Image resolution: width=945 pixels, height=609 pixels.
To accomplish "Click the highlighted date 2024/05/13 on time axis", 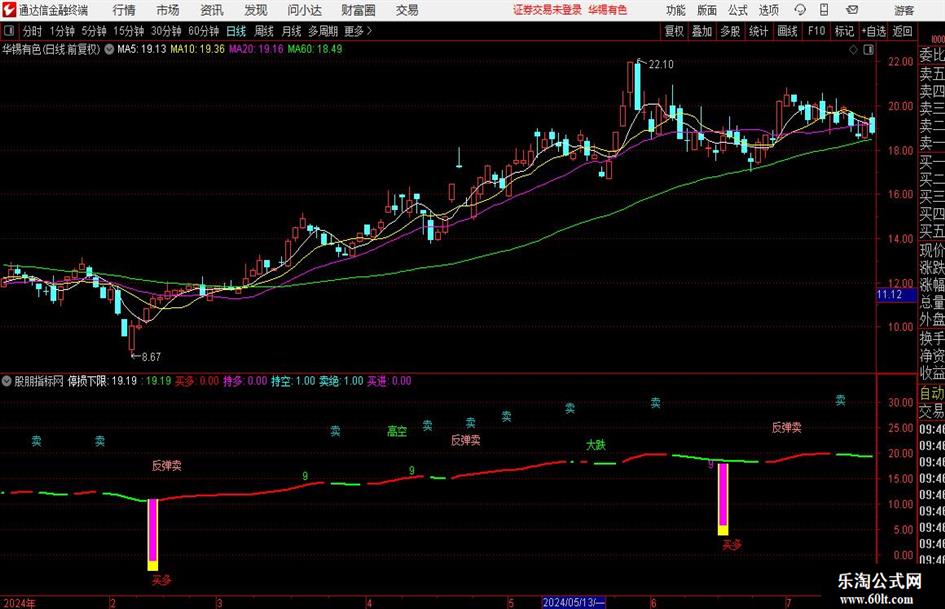I will pyautogui.click(x=574, y=602).
